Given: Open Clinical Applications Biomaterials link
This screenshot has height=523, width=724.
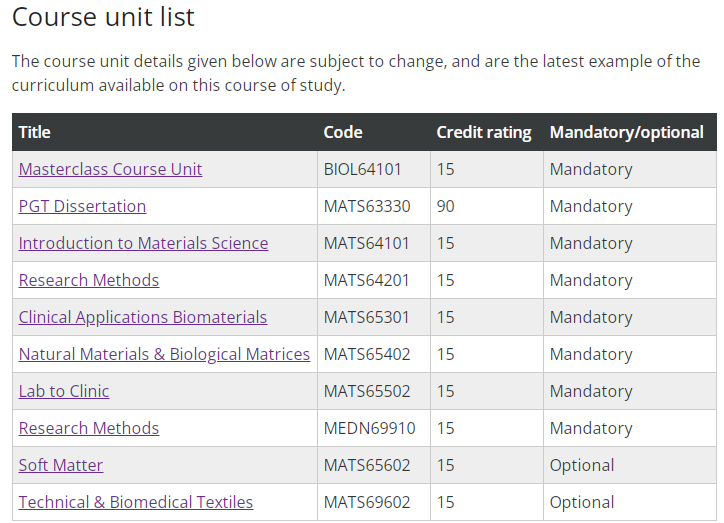Looking at the screenshot, I should 143,317.
